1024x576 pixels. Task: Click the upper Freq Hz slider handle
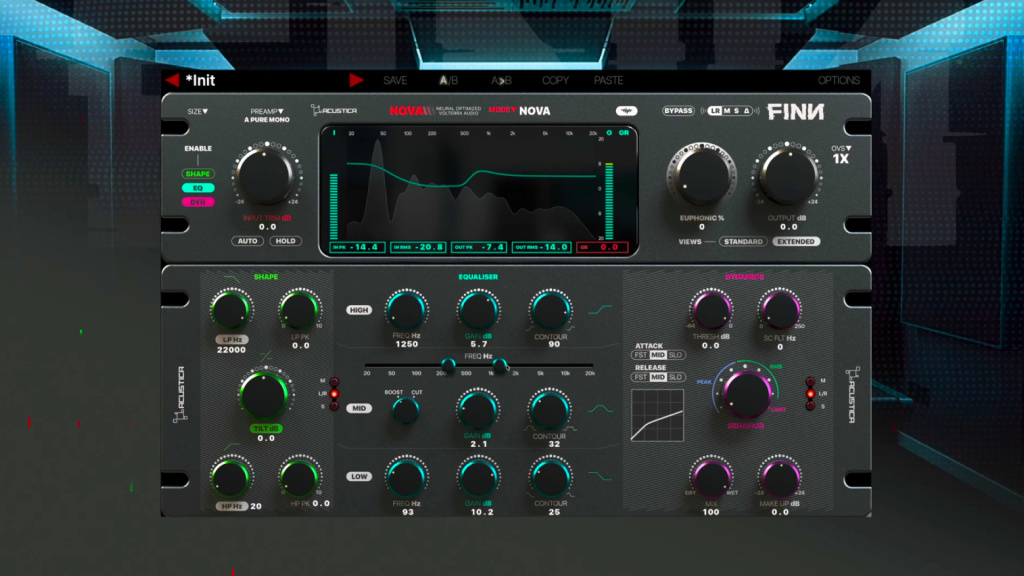(x=500, y=364)
